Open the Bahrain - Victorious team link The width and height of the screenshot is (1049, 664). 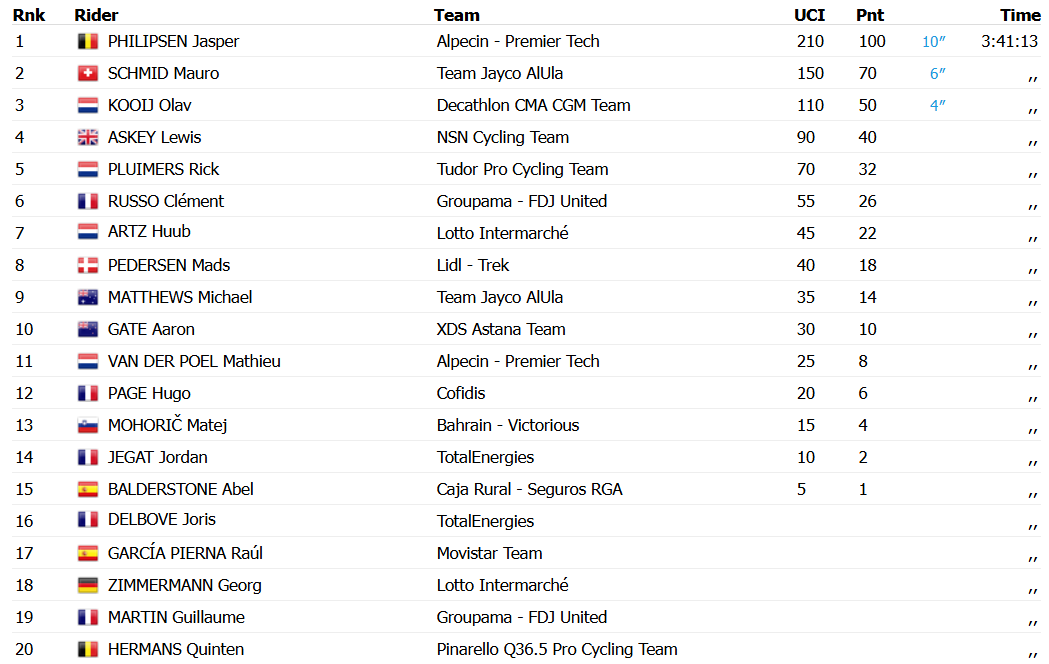point(508,425)
